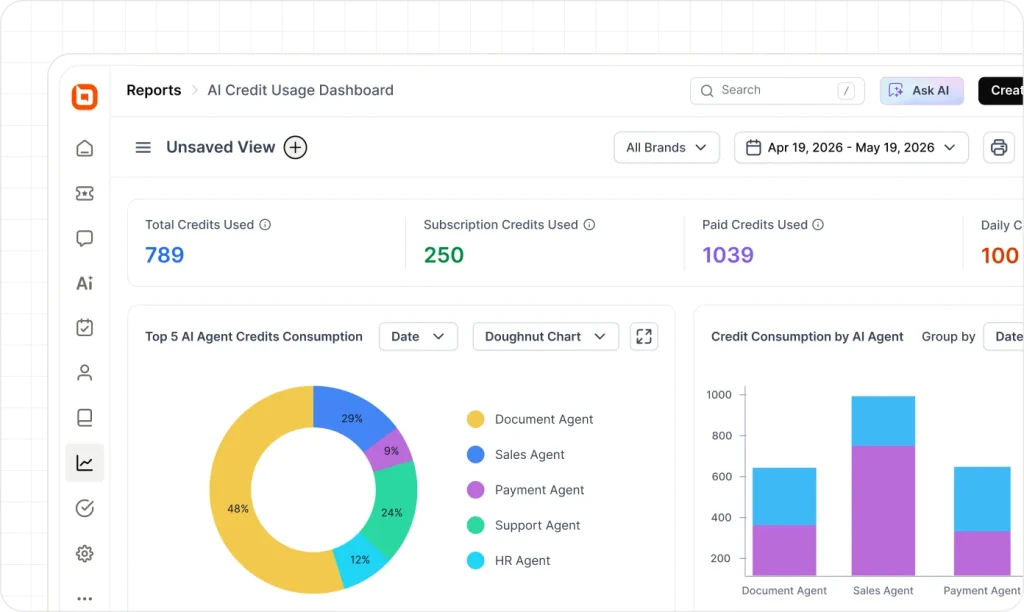Click the Sales Agent bar's blue section
This screenshot has width=1024, height=612.
[883, 421]
